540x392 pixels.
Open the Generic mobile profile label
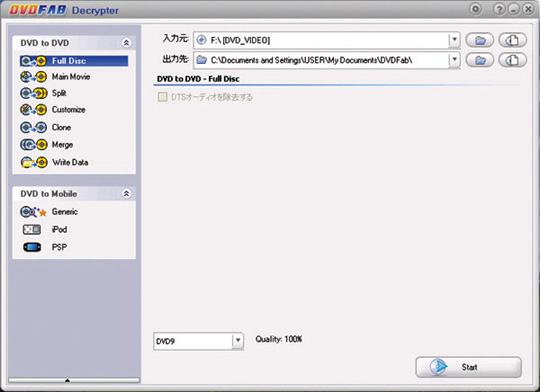click(x=65, y=212)
